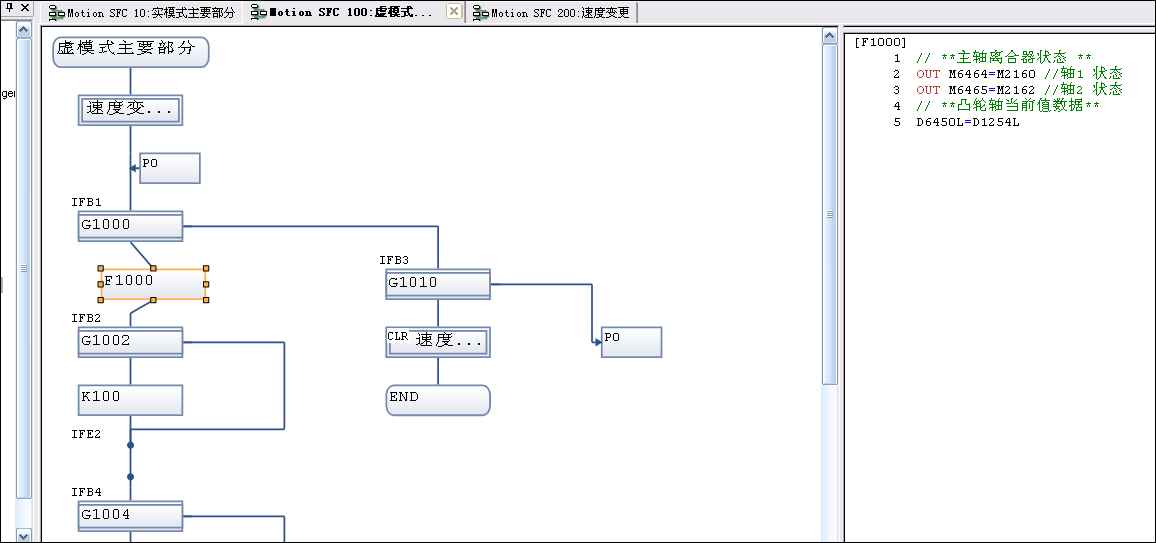
Task: Select the G1000 transition block
Action: coord(130,226)
